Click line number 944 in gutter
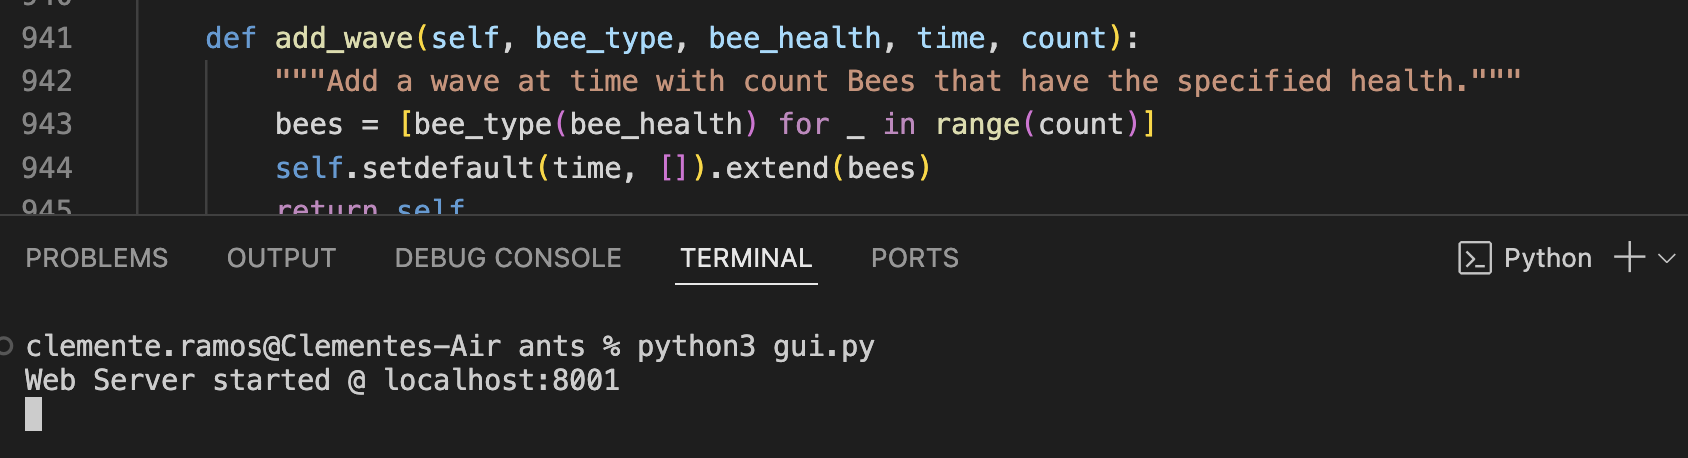 click(47, 167)
